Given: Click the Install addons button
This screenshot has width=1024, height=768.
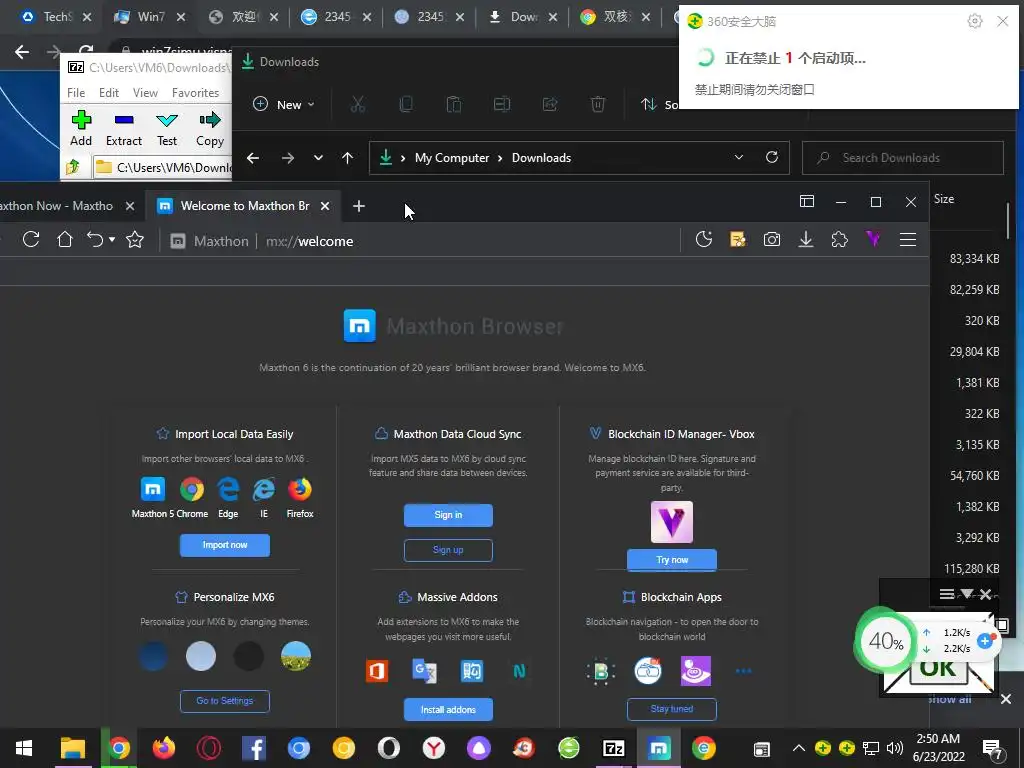Looking at the screenshot, I should (x=448, y=709).
